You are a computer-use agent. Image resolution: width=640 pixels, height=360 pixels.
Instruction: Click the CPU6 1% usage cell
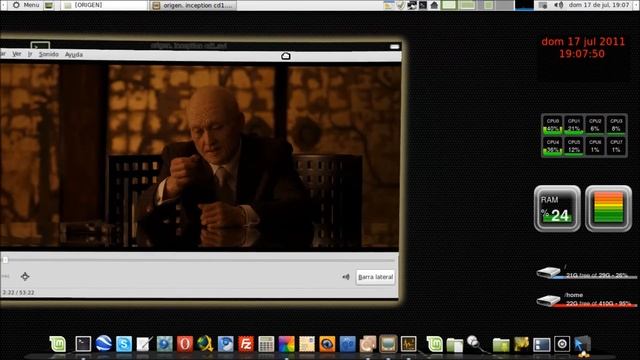coord(595,146)
